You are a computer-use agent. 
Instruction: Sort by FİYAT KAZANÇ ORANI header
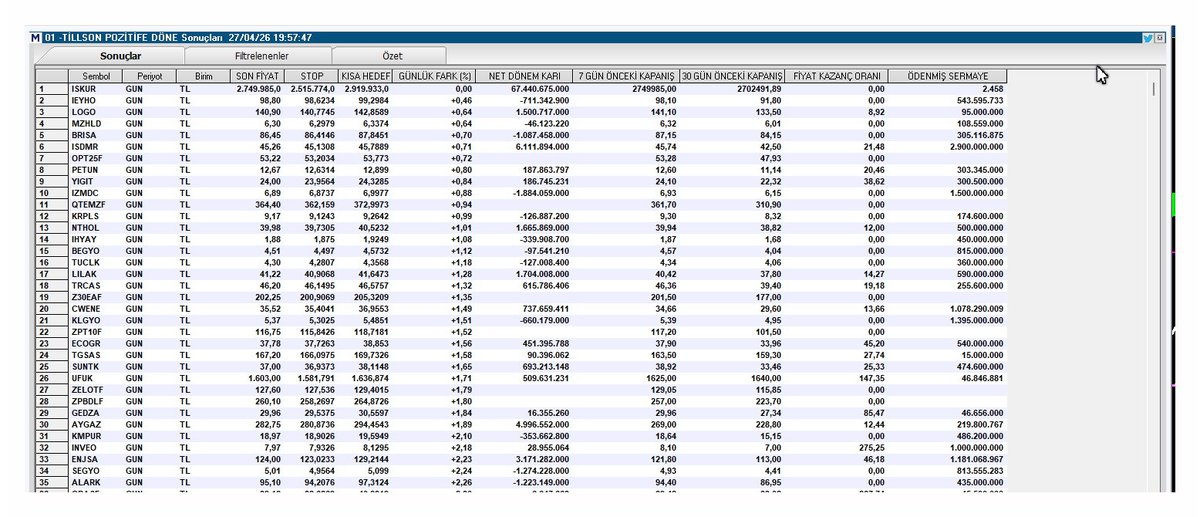[837, 76]
